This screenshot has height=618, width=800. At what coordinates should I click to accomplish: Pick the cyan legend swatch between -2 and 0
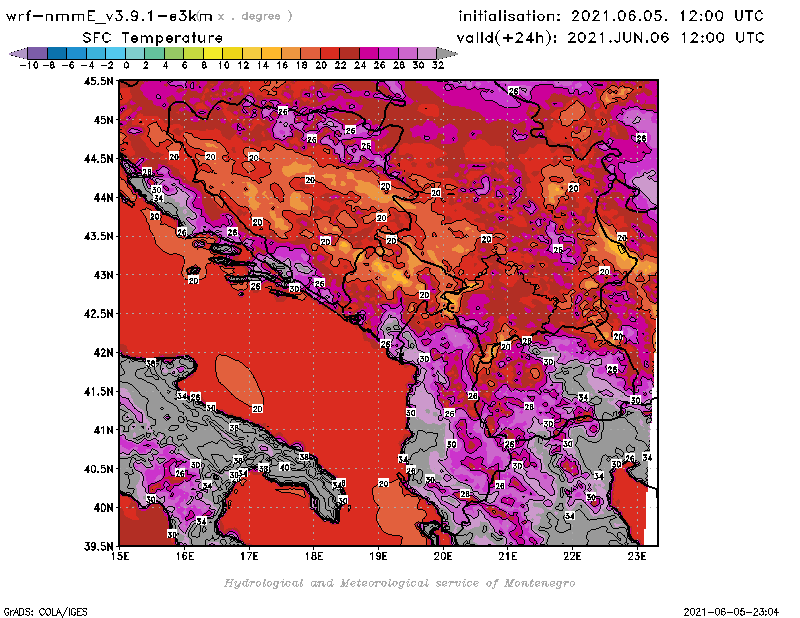tap(115, 54)
